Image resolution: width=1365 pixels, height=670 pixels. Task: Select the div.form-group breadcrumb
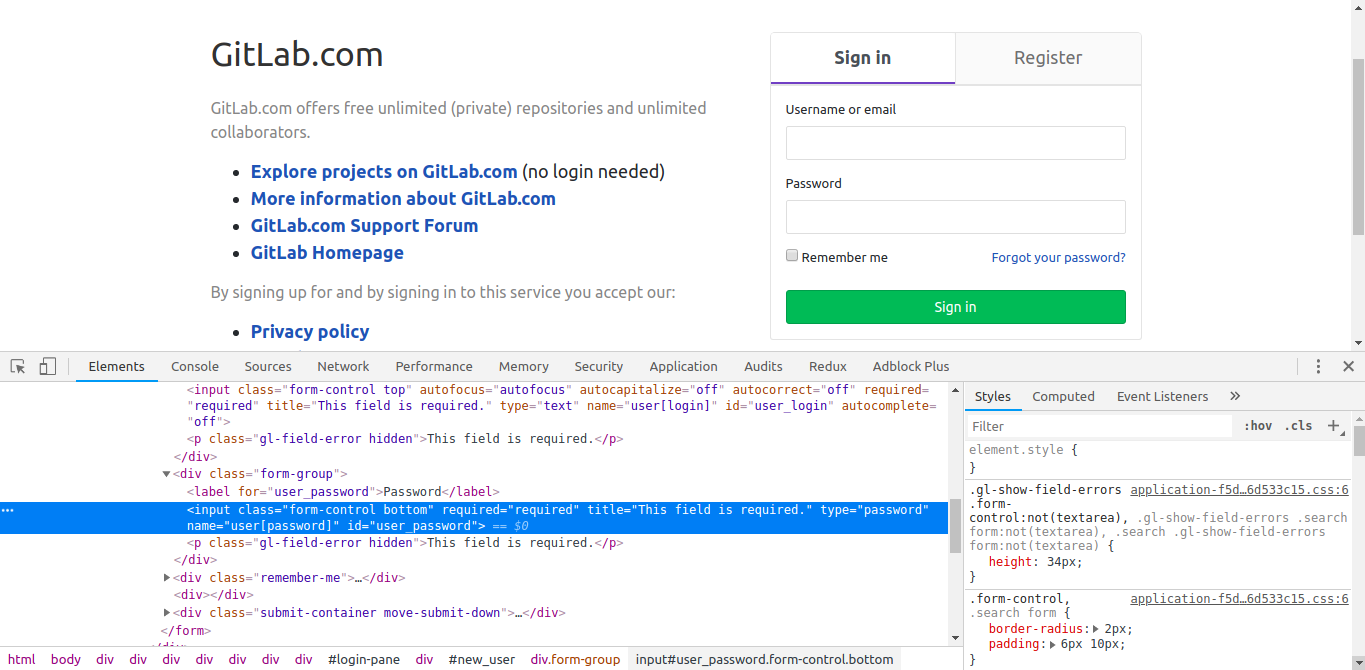click(575, 659)
